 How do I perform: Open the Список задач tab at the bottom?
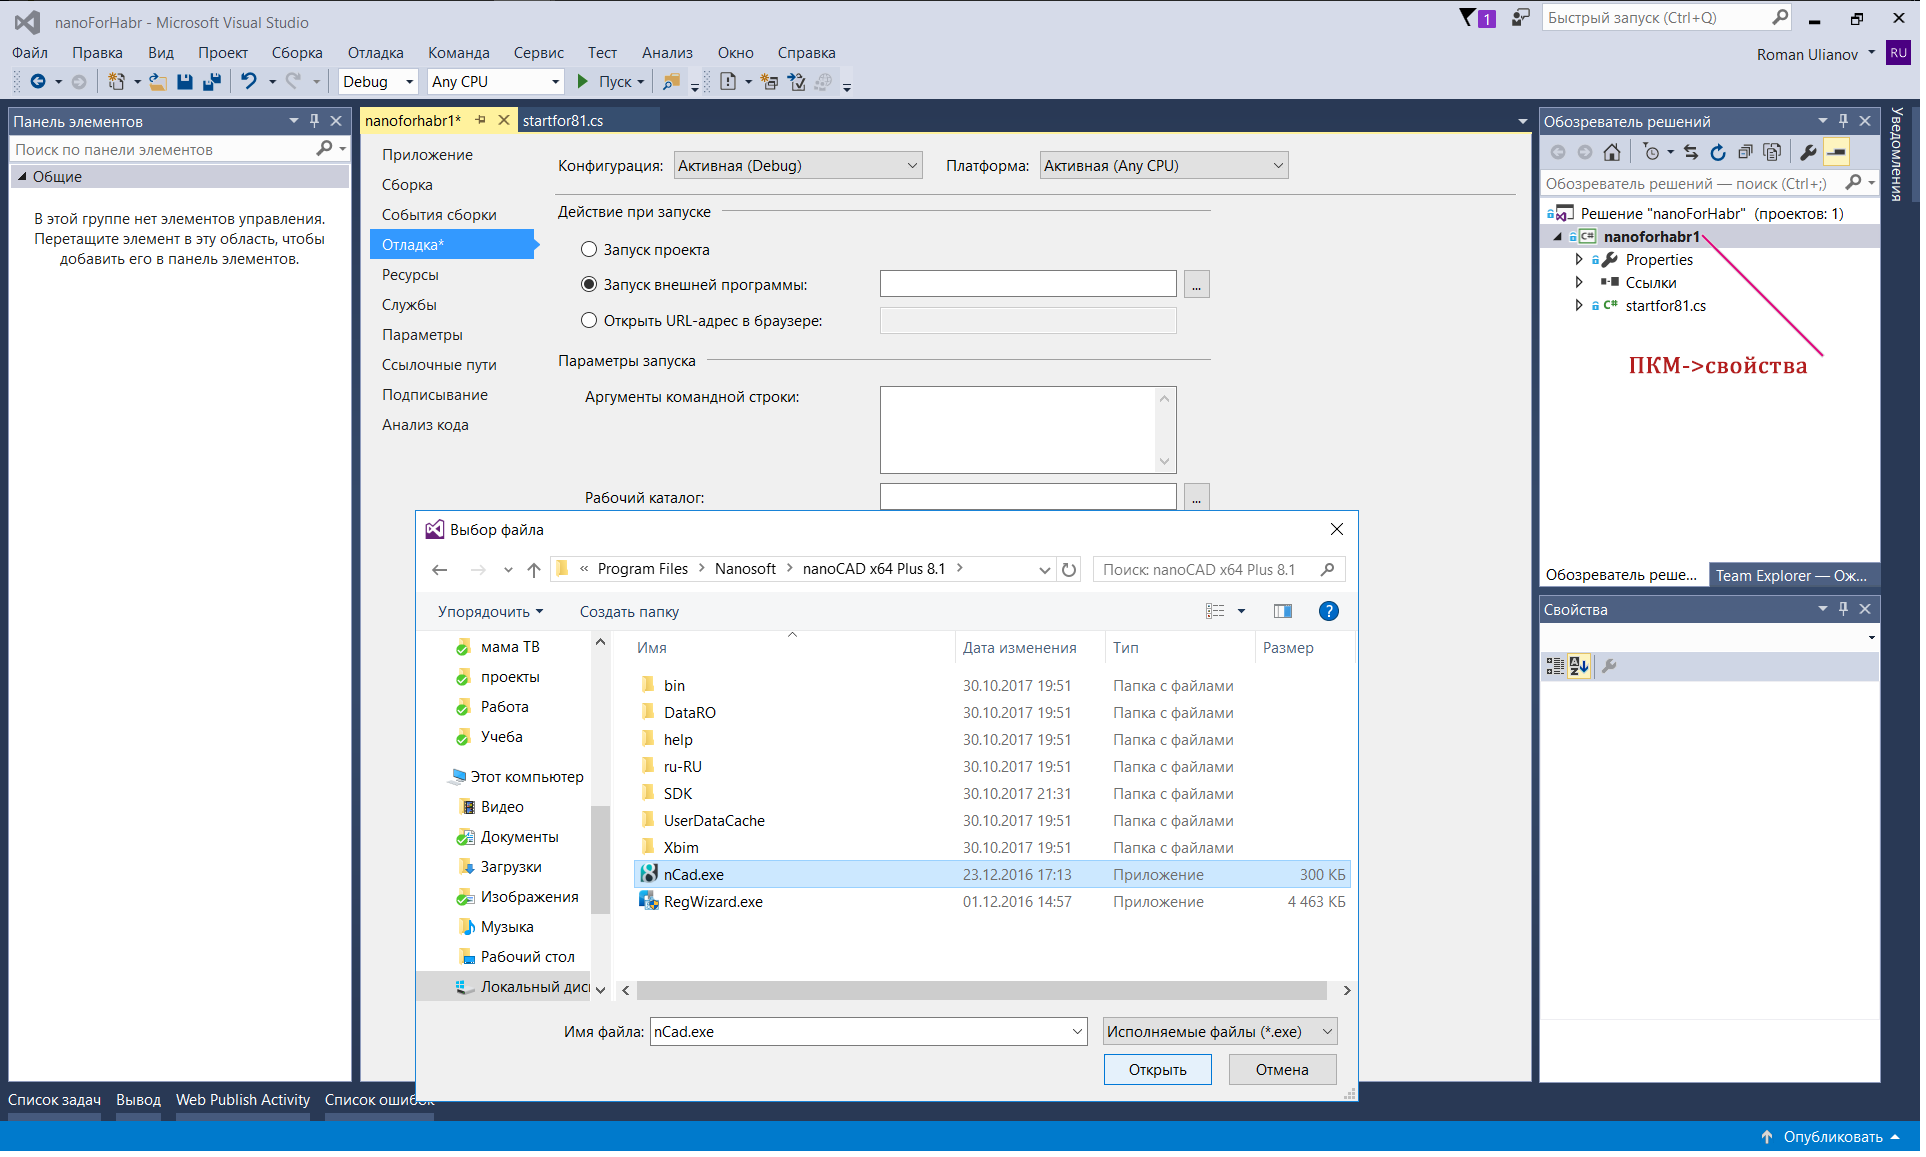(x=54, y=1100)
